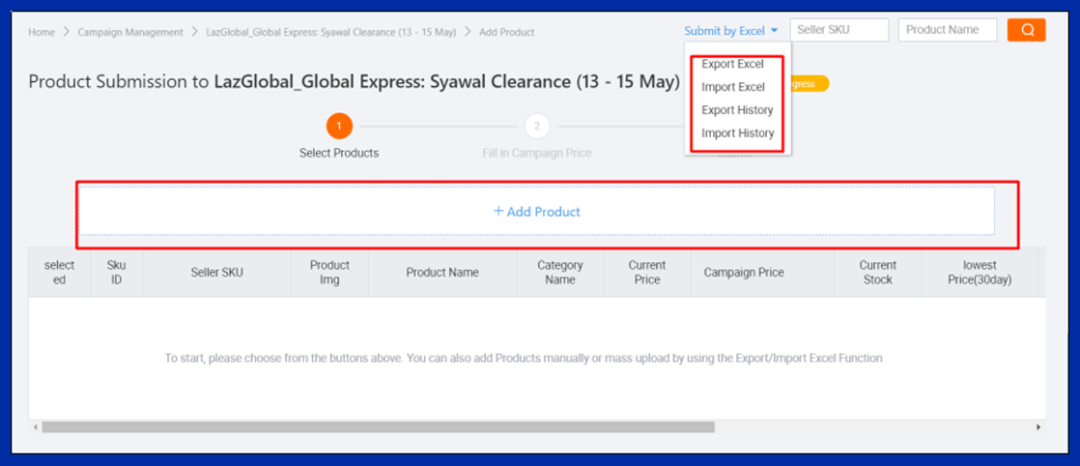Click the scrollbar left arrow
The image size is (1080, 466).
[34, 427]
